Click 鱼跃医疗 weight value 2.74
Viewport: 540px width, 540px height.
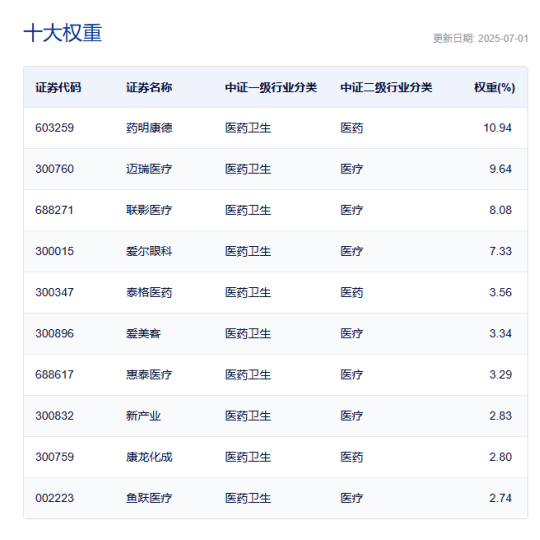coord(500,498)
